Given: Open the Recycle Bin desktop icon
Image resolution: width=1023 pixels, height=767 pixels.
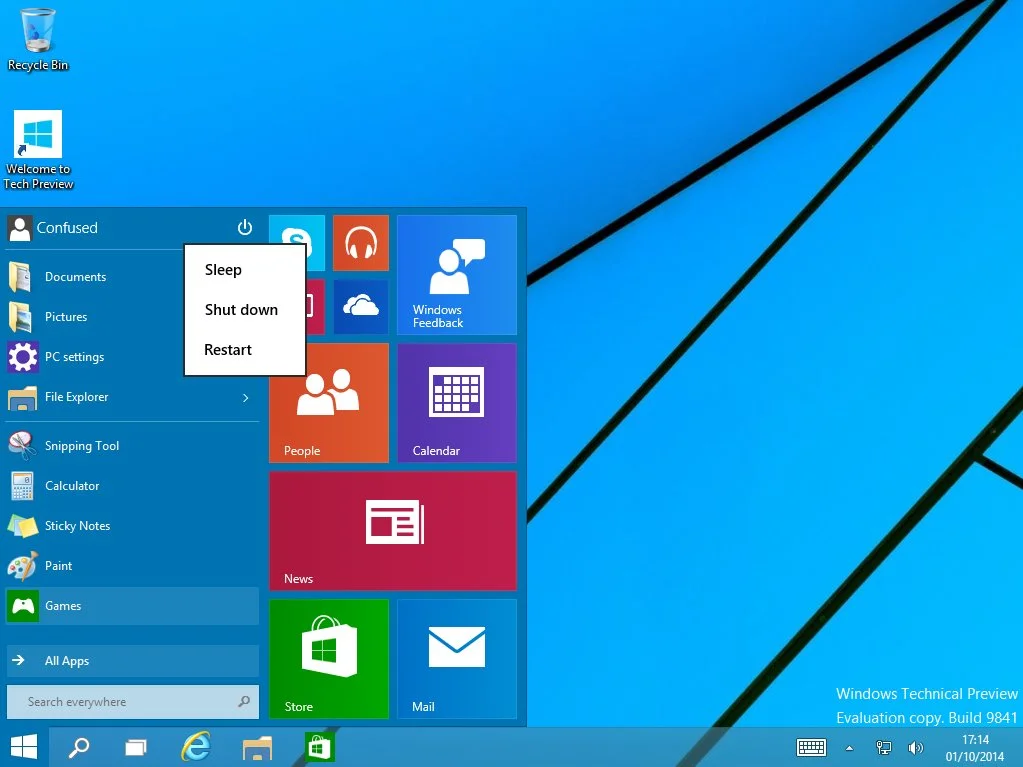Looking at the screenshot, I should pyautogui.click(x=38, y=39).
